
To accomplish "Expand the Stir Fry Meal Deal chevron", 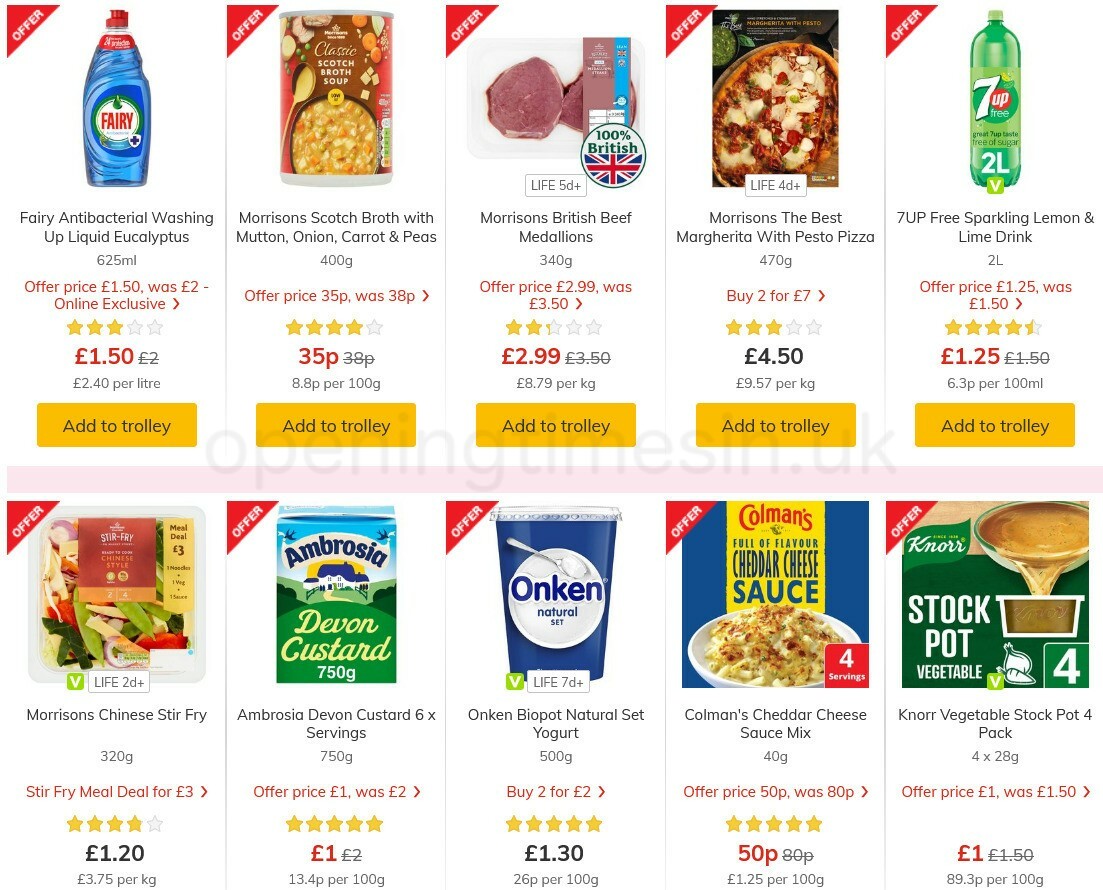I will pyautogui.click(x=203, y=792).
